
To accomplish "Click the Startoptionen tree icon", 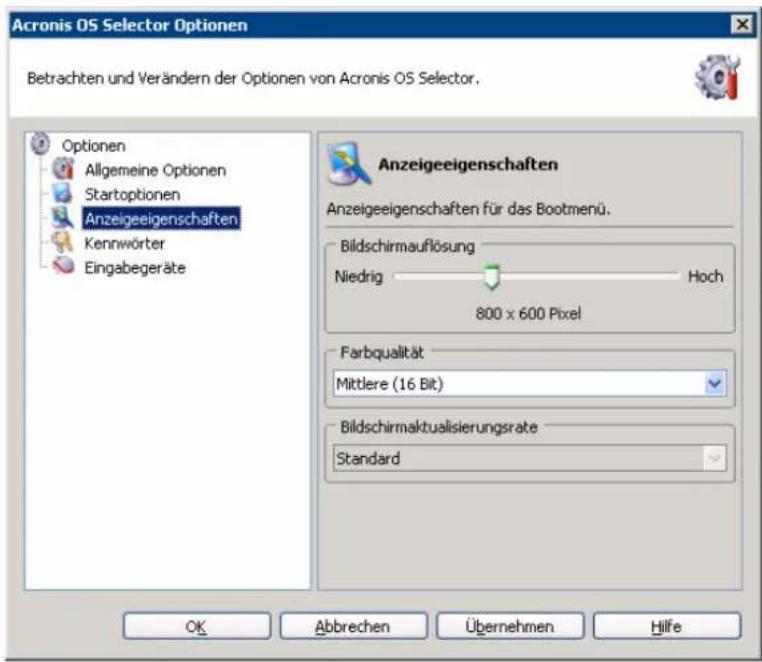I will click(x=63, y=193).
